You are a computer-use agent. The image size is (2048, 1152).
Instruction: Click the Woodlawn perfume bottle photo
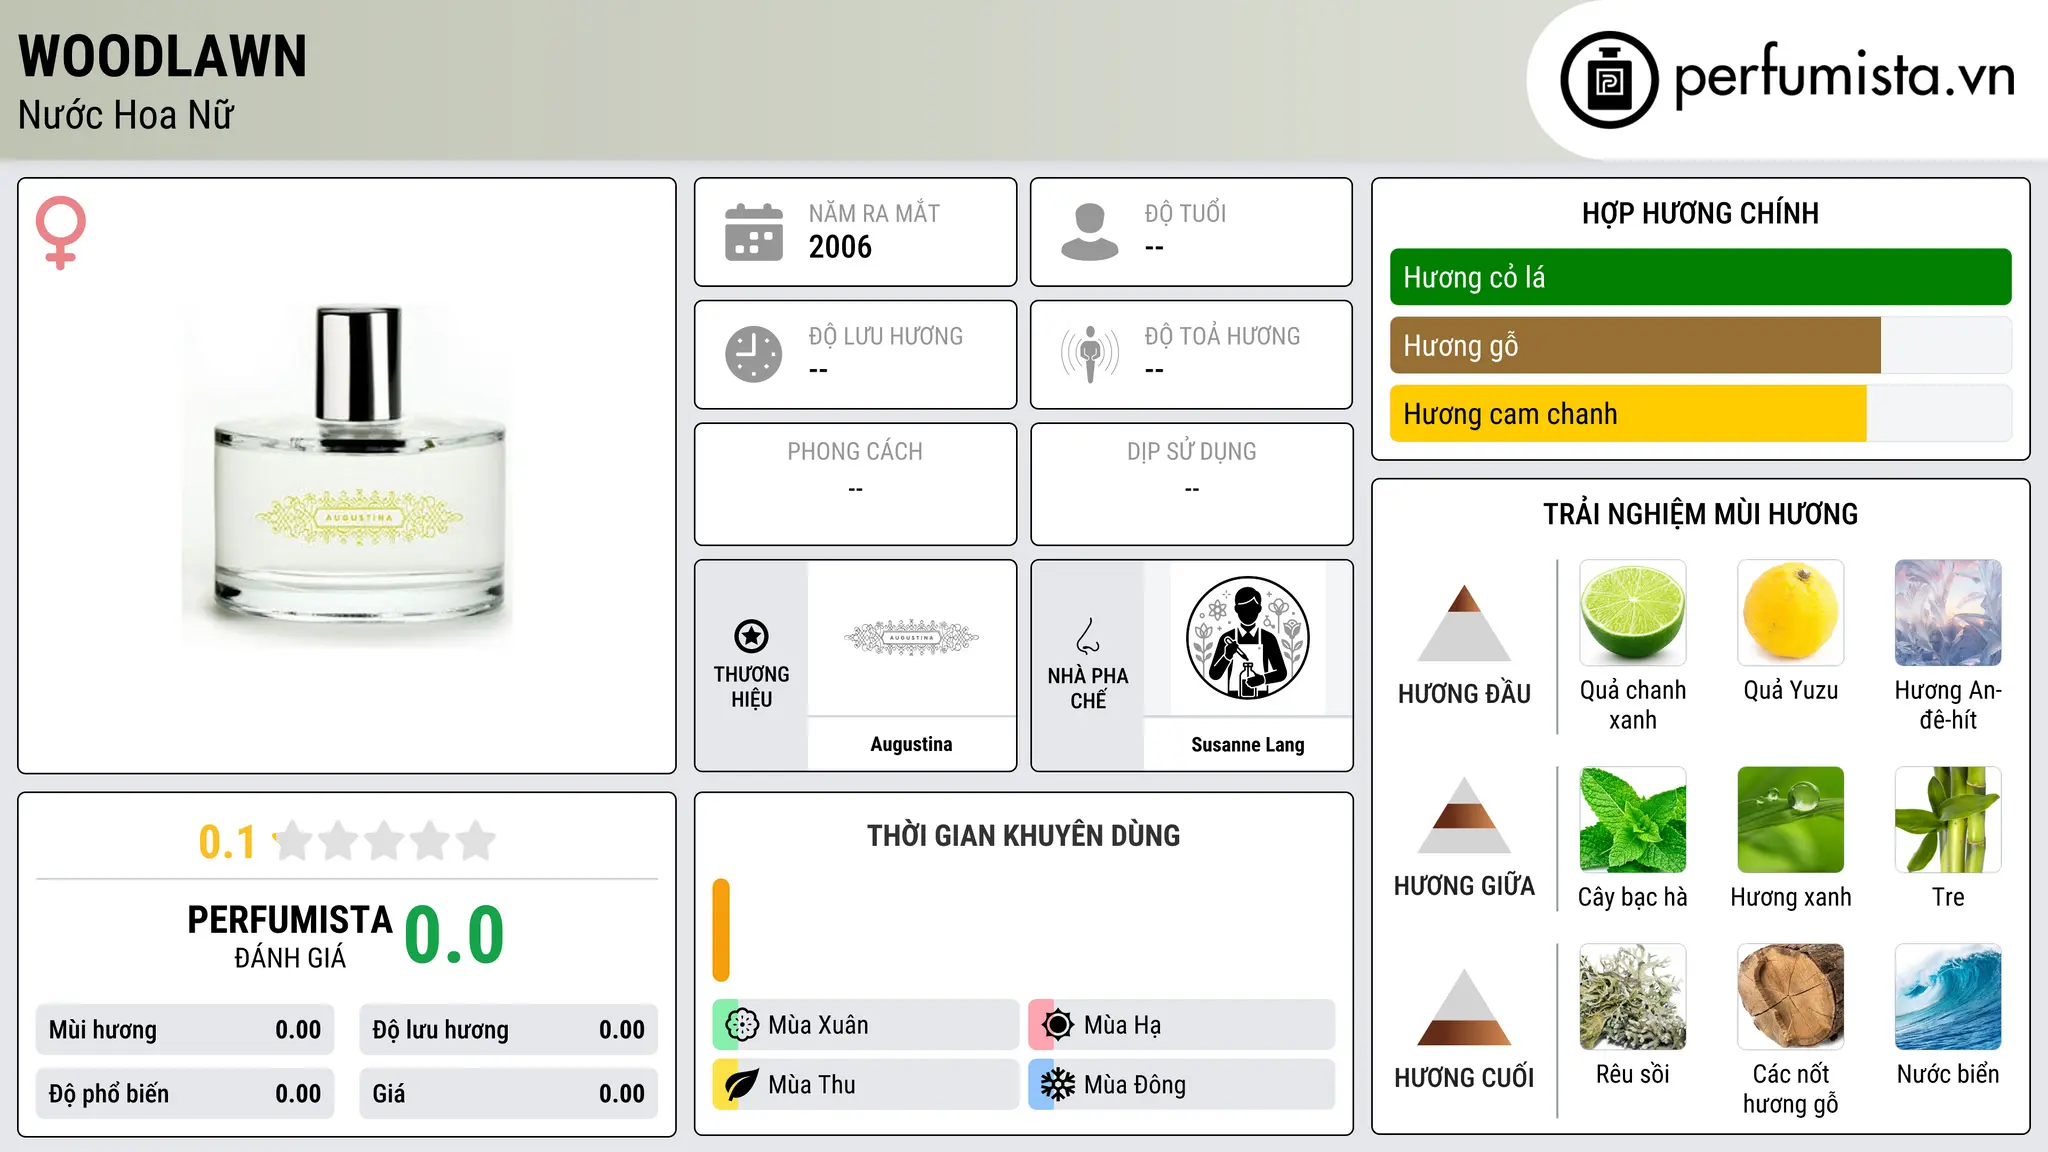tap(347, 476)
